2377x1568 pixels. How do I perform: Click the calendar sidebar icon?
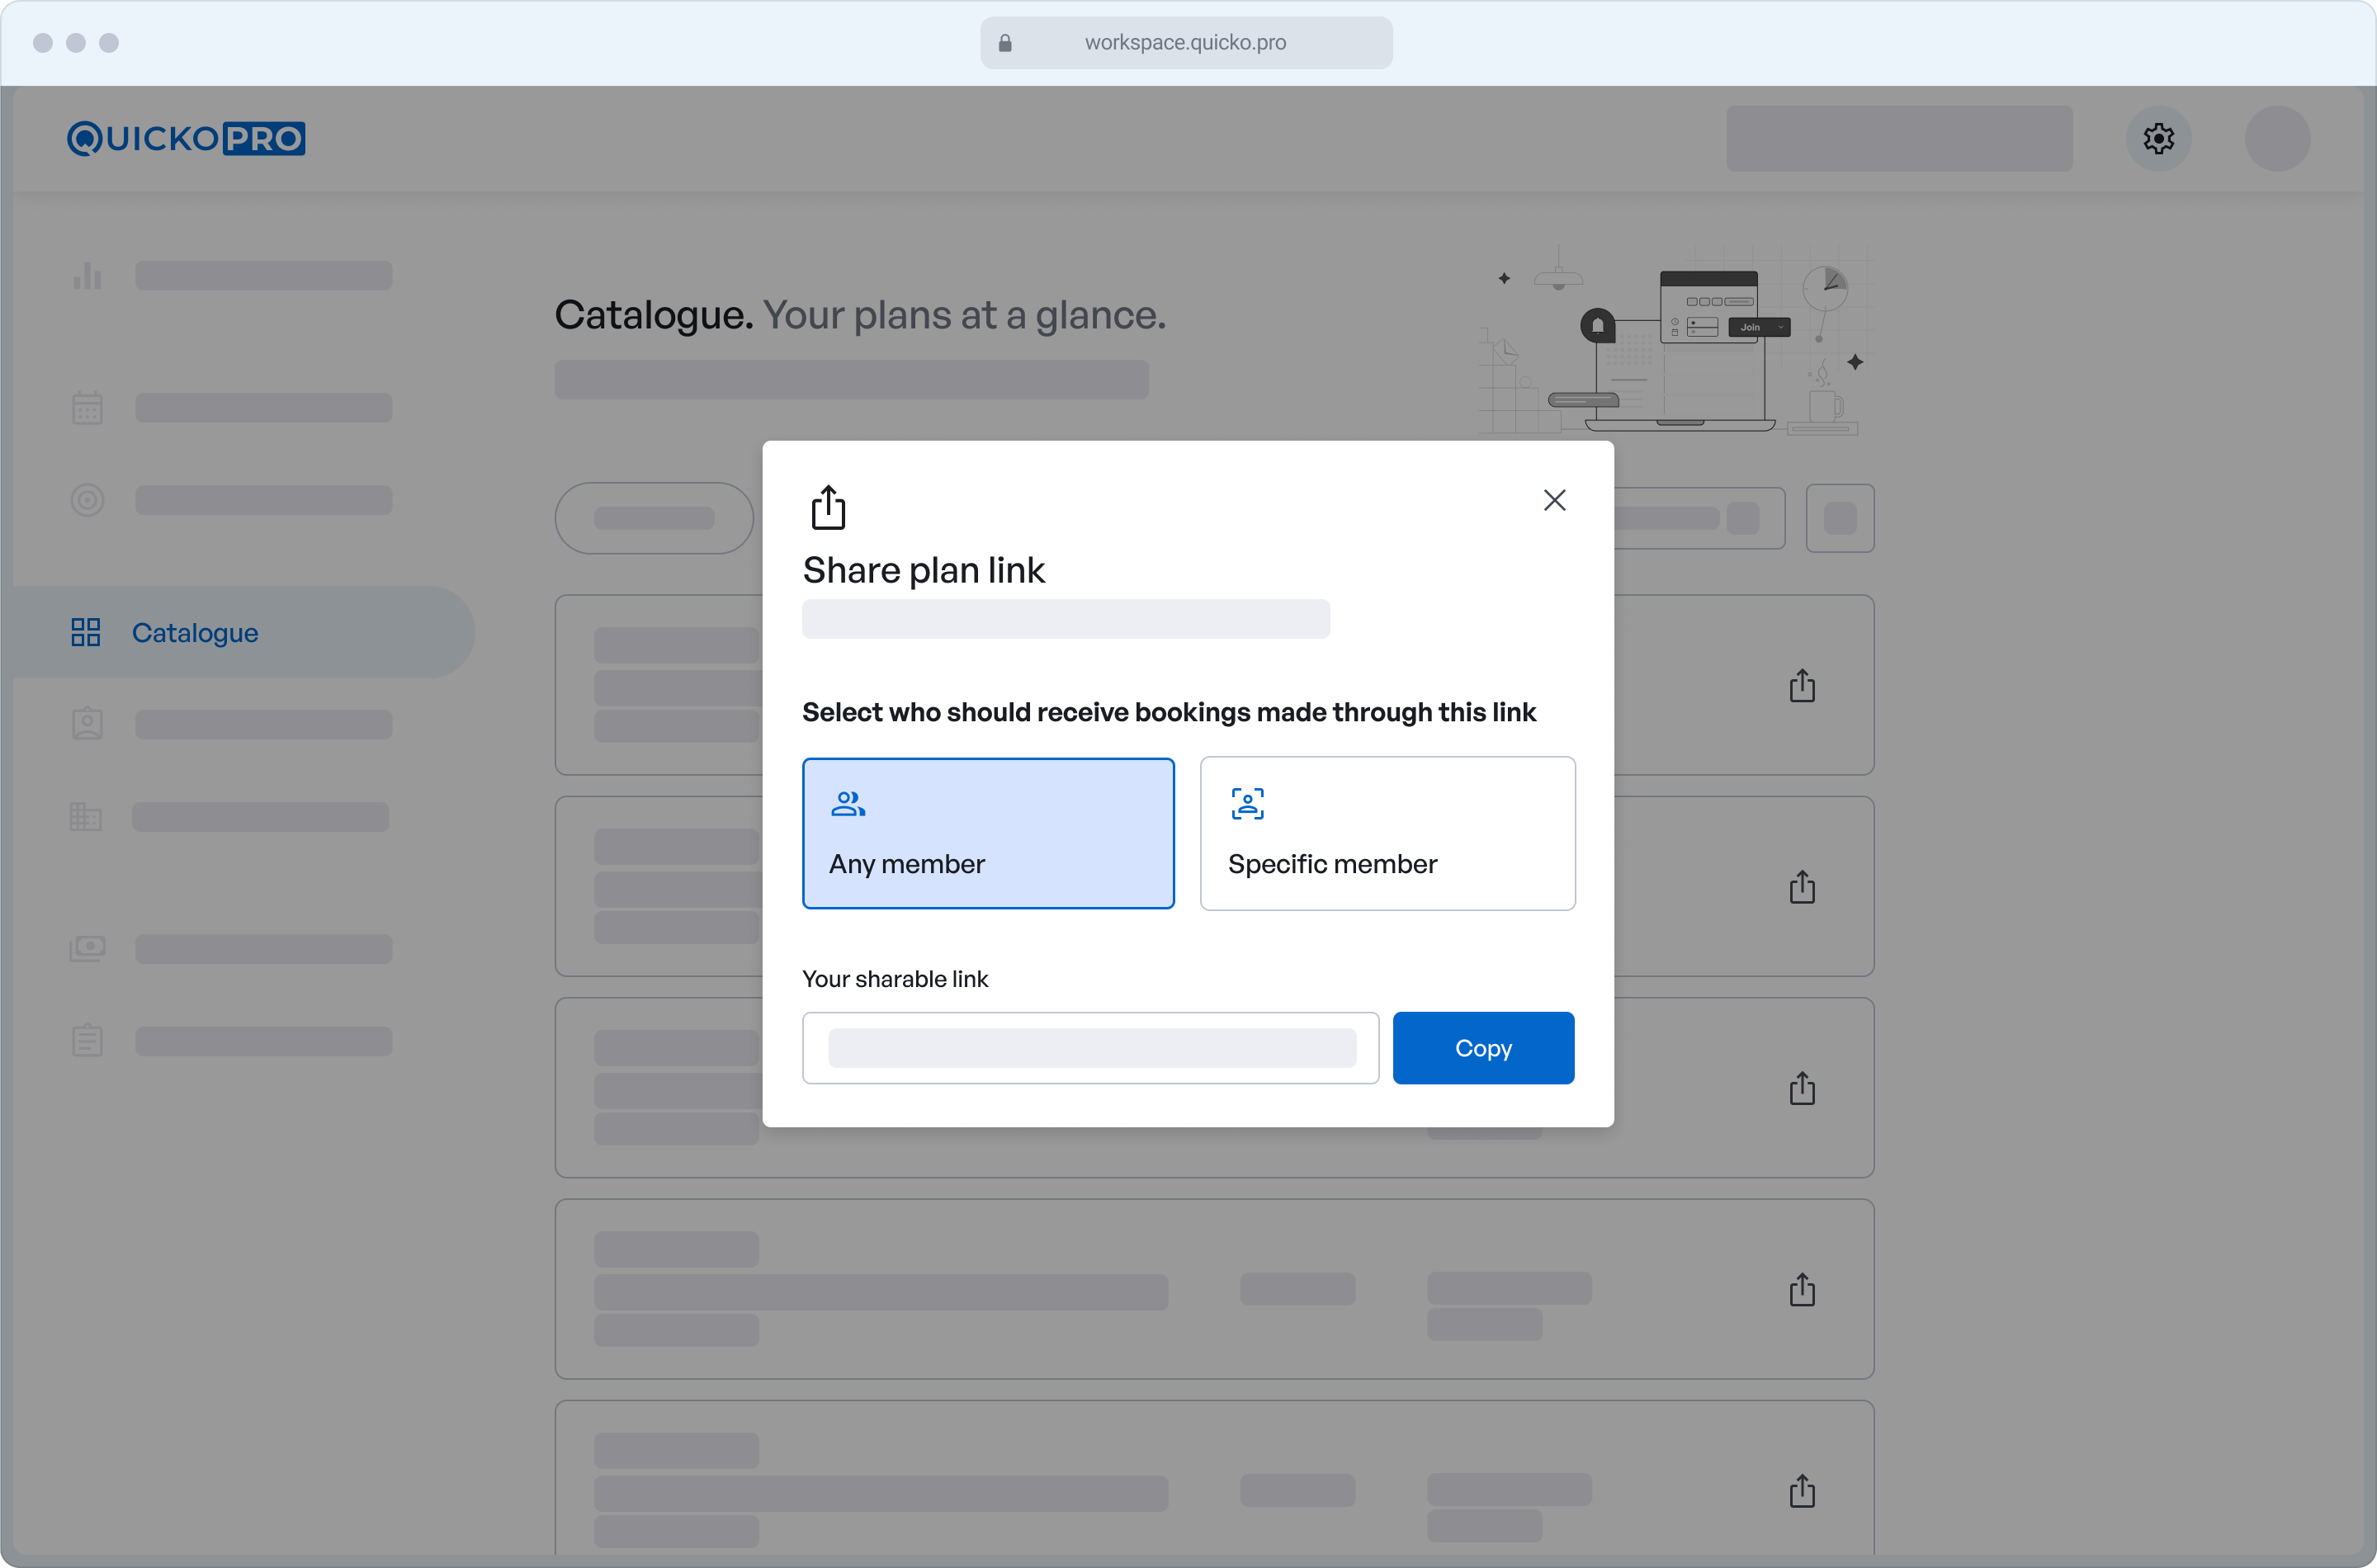(87, 407)
